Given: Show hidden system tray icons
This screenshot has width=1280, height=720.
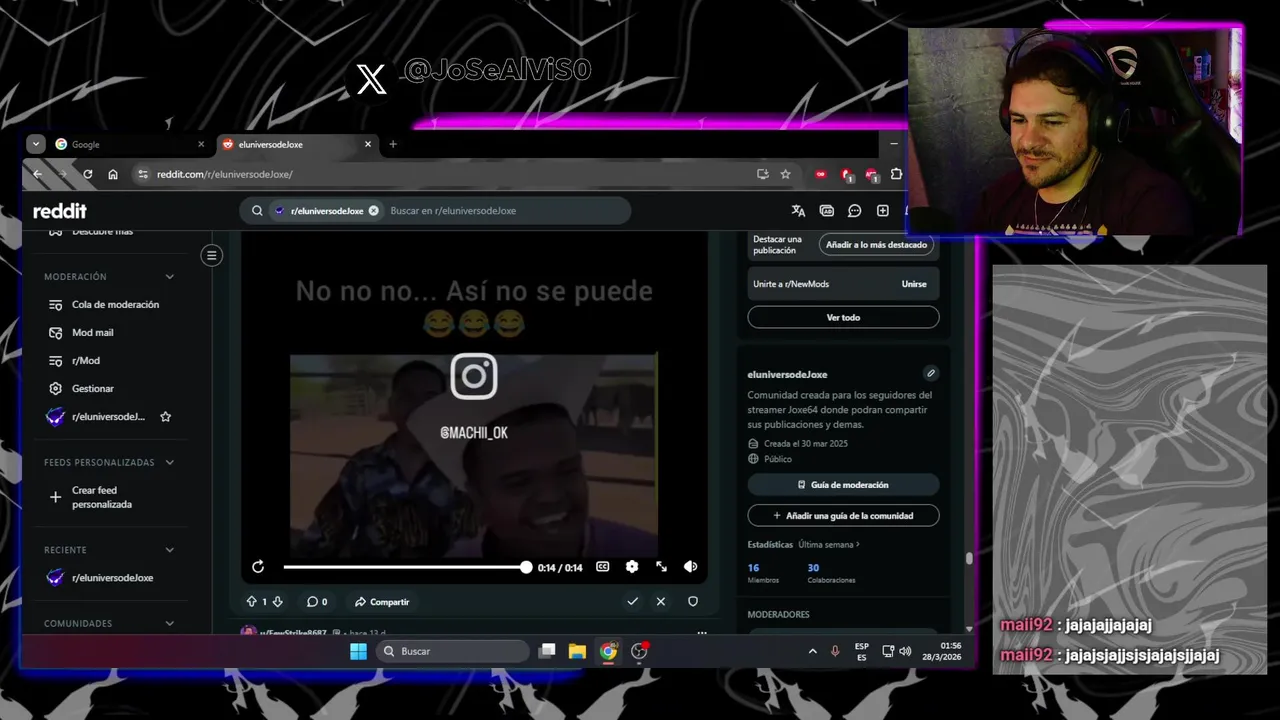Looking at the screenshot, I should (x=812, y=651).
